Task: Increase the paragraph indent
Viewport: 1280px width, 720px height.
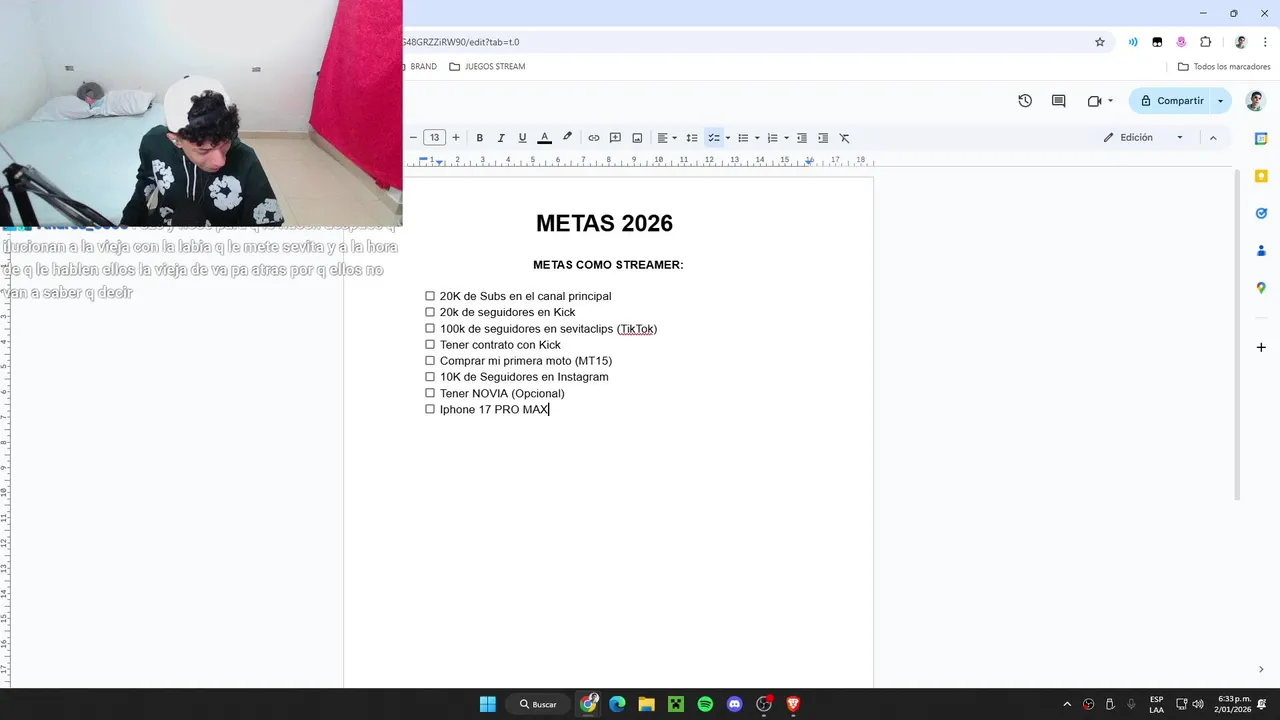Action: [823, 138]
